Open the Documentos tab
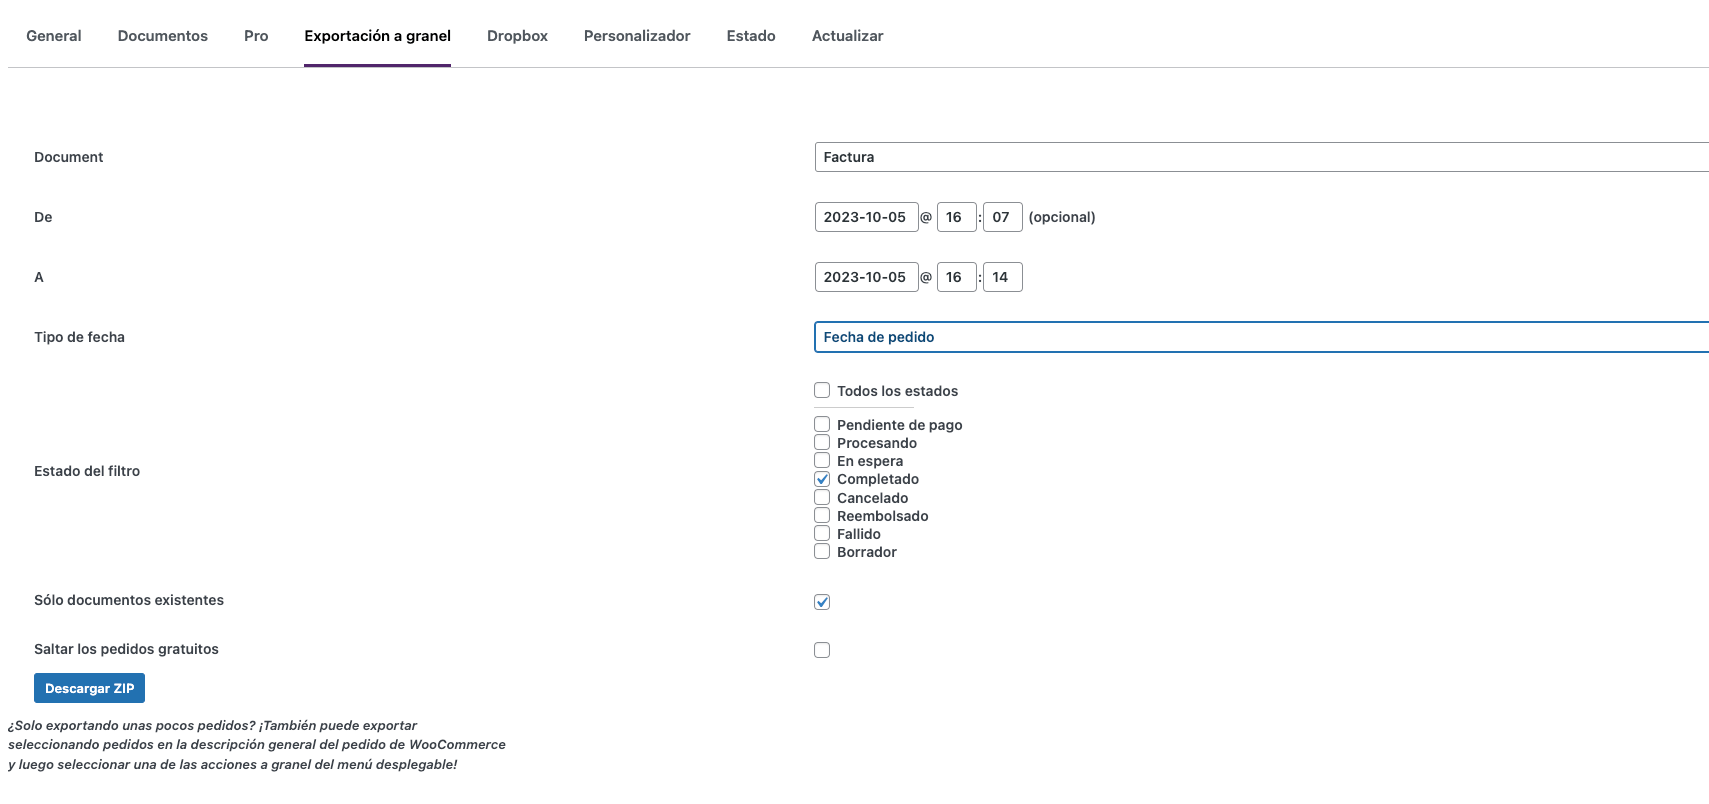Image resolution: width=1709 pixels, height=804 pixels. (163, 36)
